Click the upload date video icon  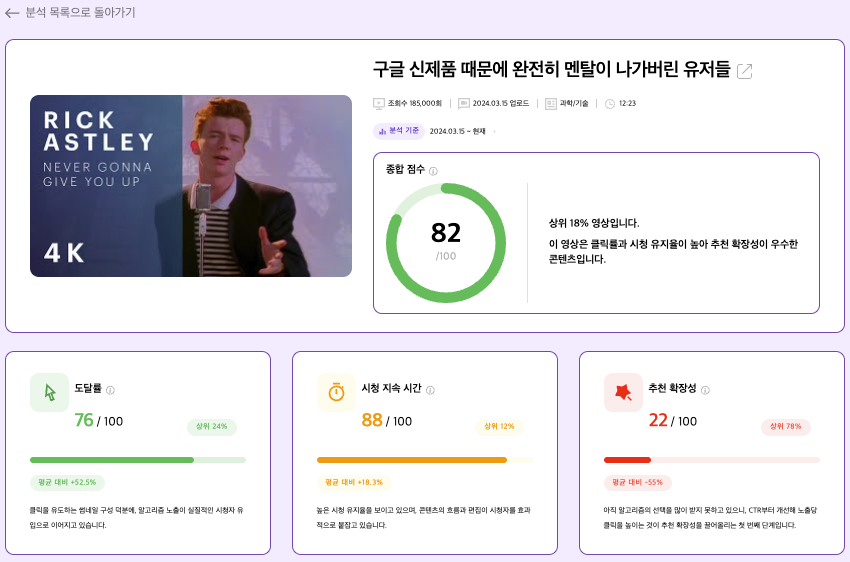click(x=463, y=104)
